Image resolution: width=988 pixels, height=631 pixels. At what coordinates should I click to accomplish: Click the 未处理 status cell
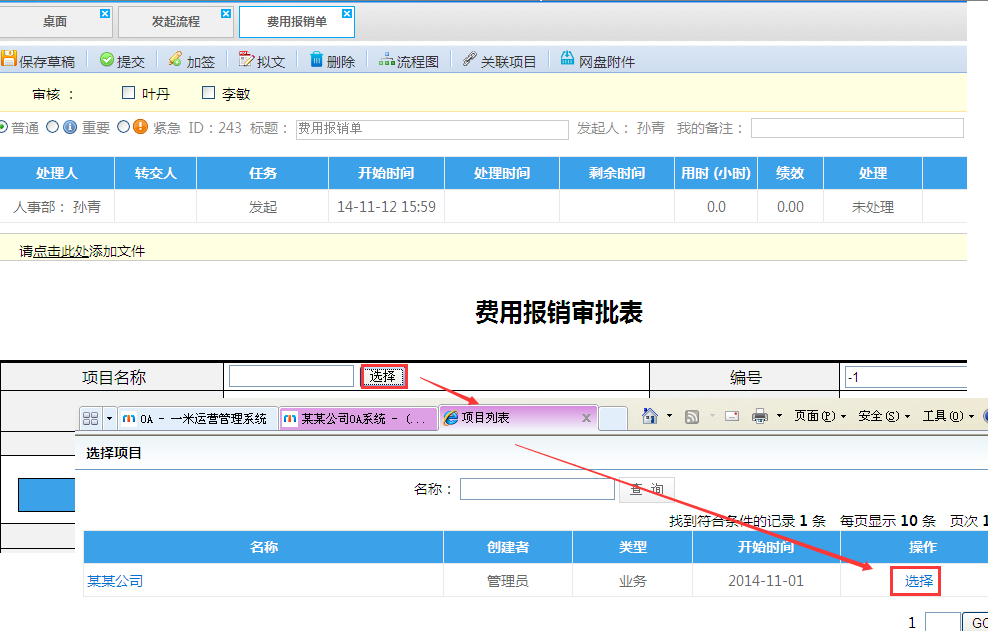tap(873, 207)
